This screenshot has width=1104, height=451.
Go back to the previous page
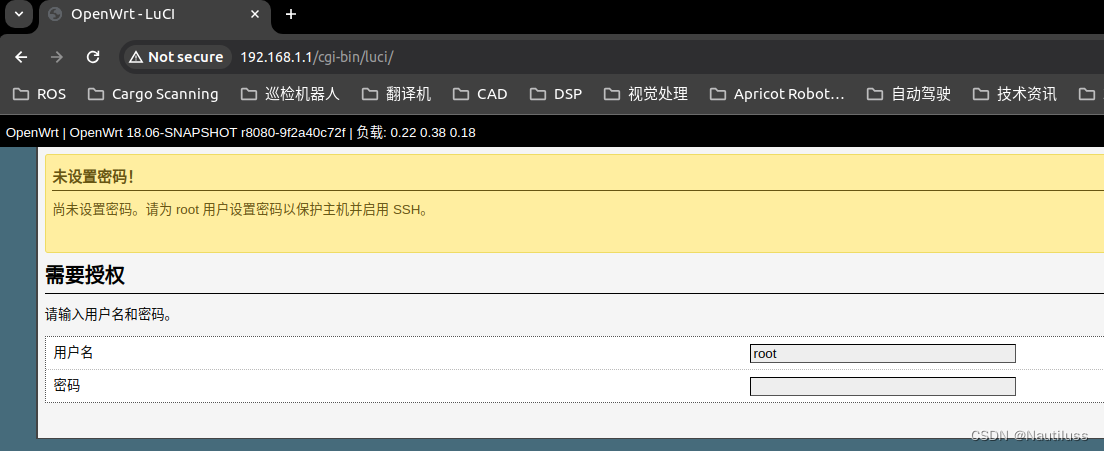point(21,57)
